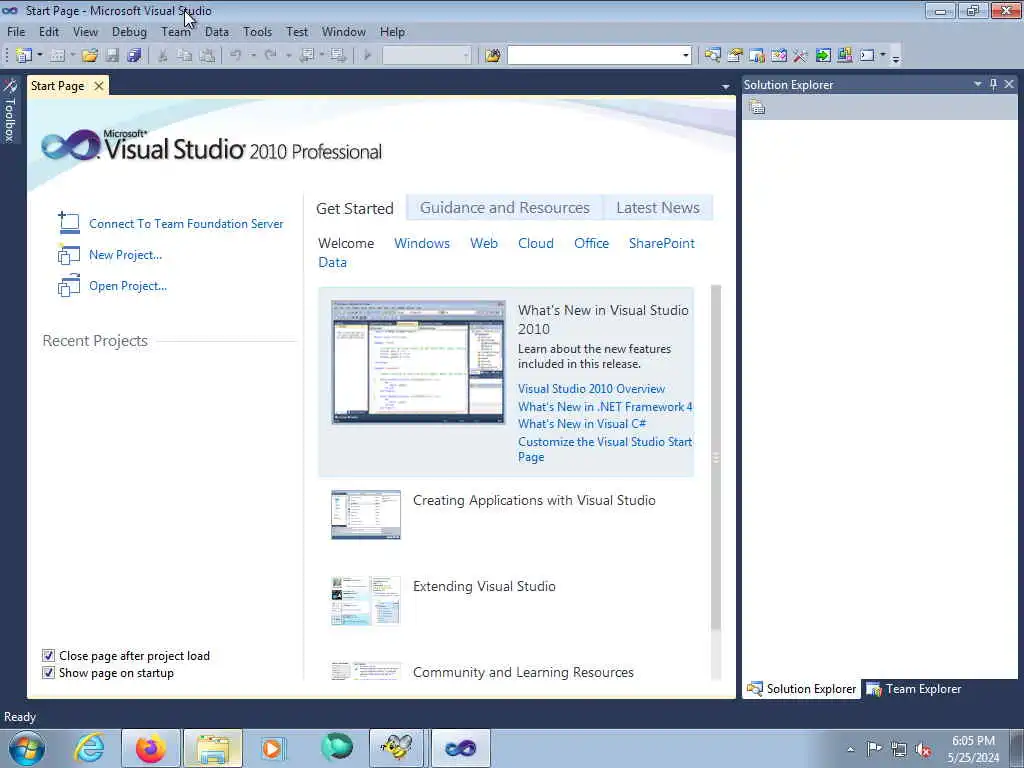Open the Redo history dropdown arrow

(x=288, y=56)
